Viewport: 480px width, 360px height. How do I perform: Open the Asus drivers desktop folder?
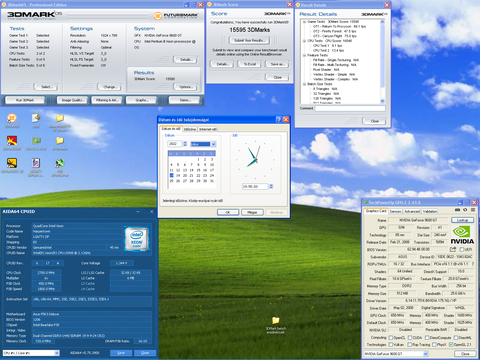(x=60, y=119)
